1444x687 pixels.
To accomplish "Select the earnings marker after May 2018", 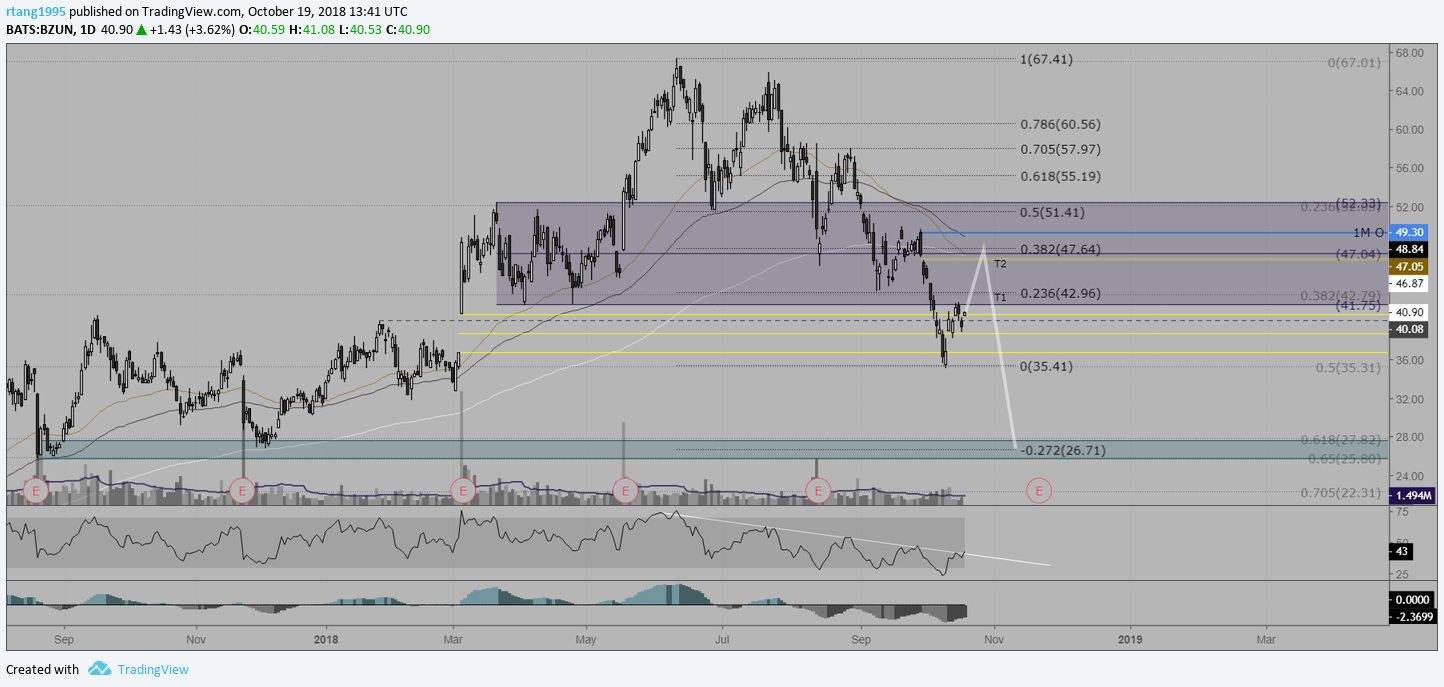I will coord(625,490).
